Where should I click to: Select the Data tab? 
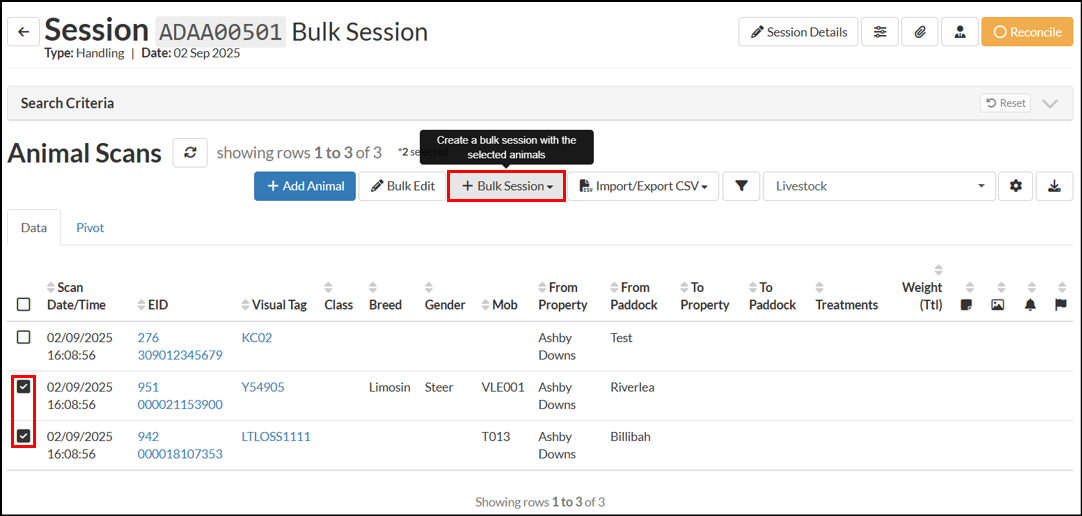pos(34,228)
